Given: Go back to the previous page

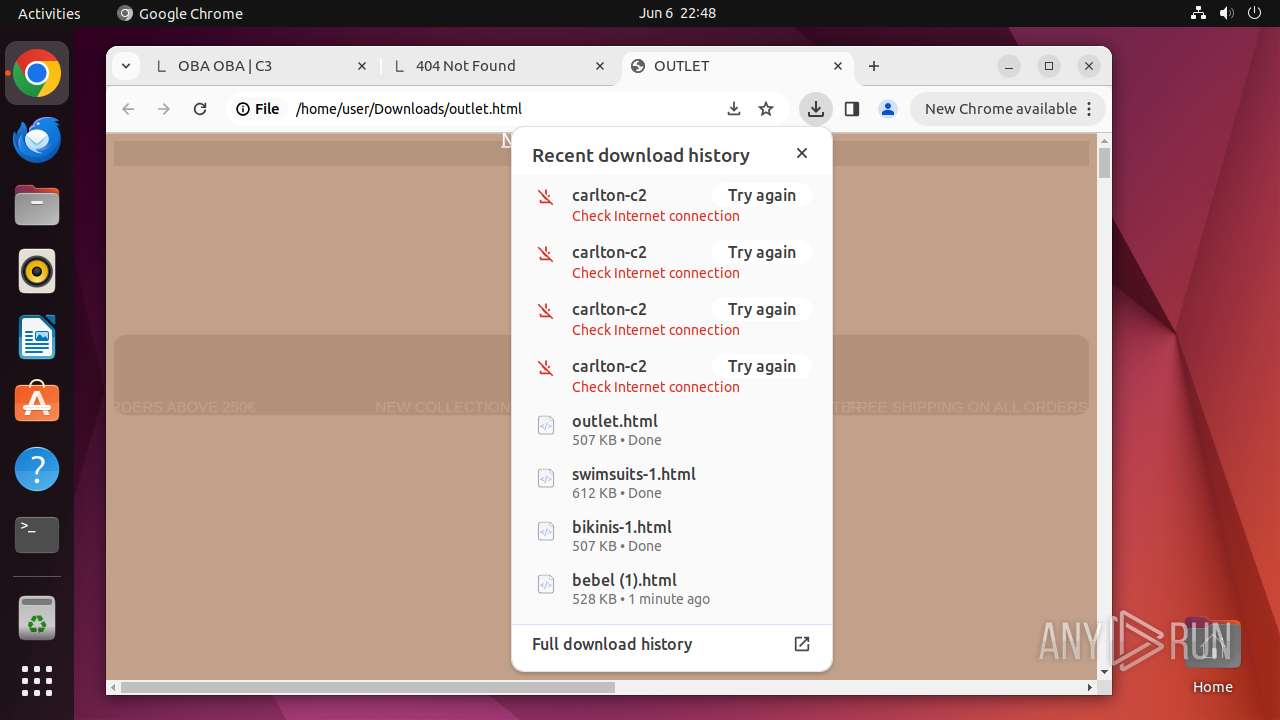Looking at the screenshot, I should pyautogui.click(x=128, y=109).
